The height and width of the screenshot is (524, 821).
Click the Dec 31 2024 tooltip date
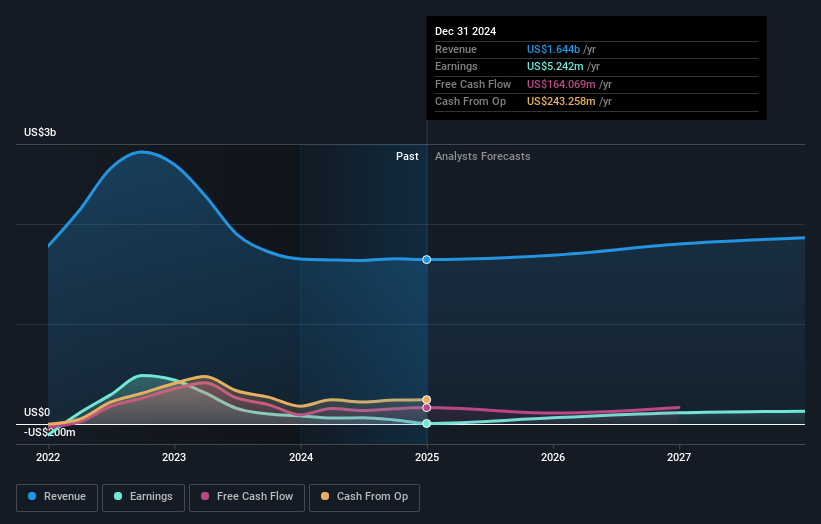point(465,31)
